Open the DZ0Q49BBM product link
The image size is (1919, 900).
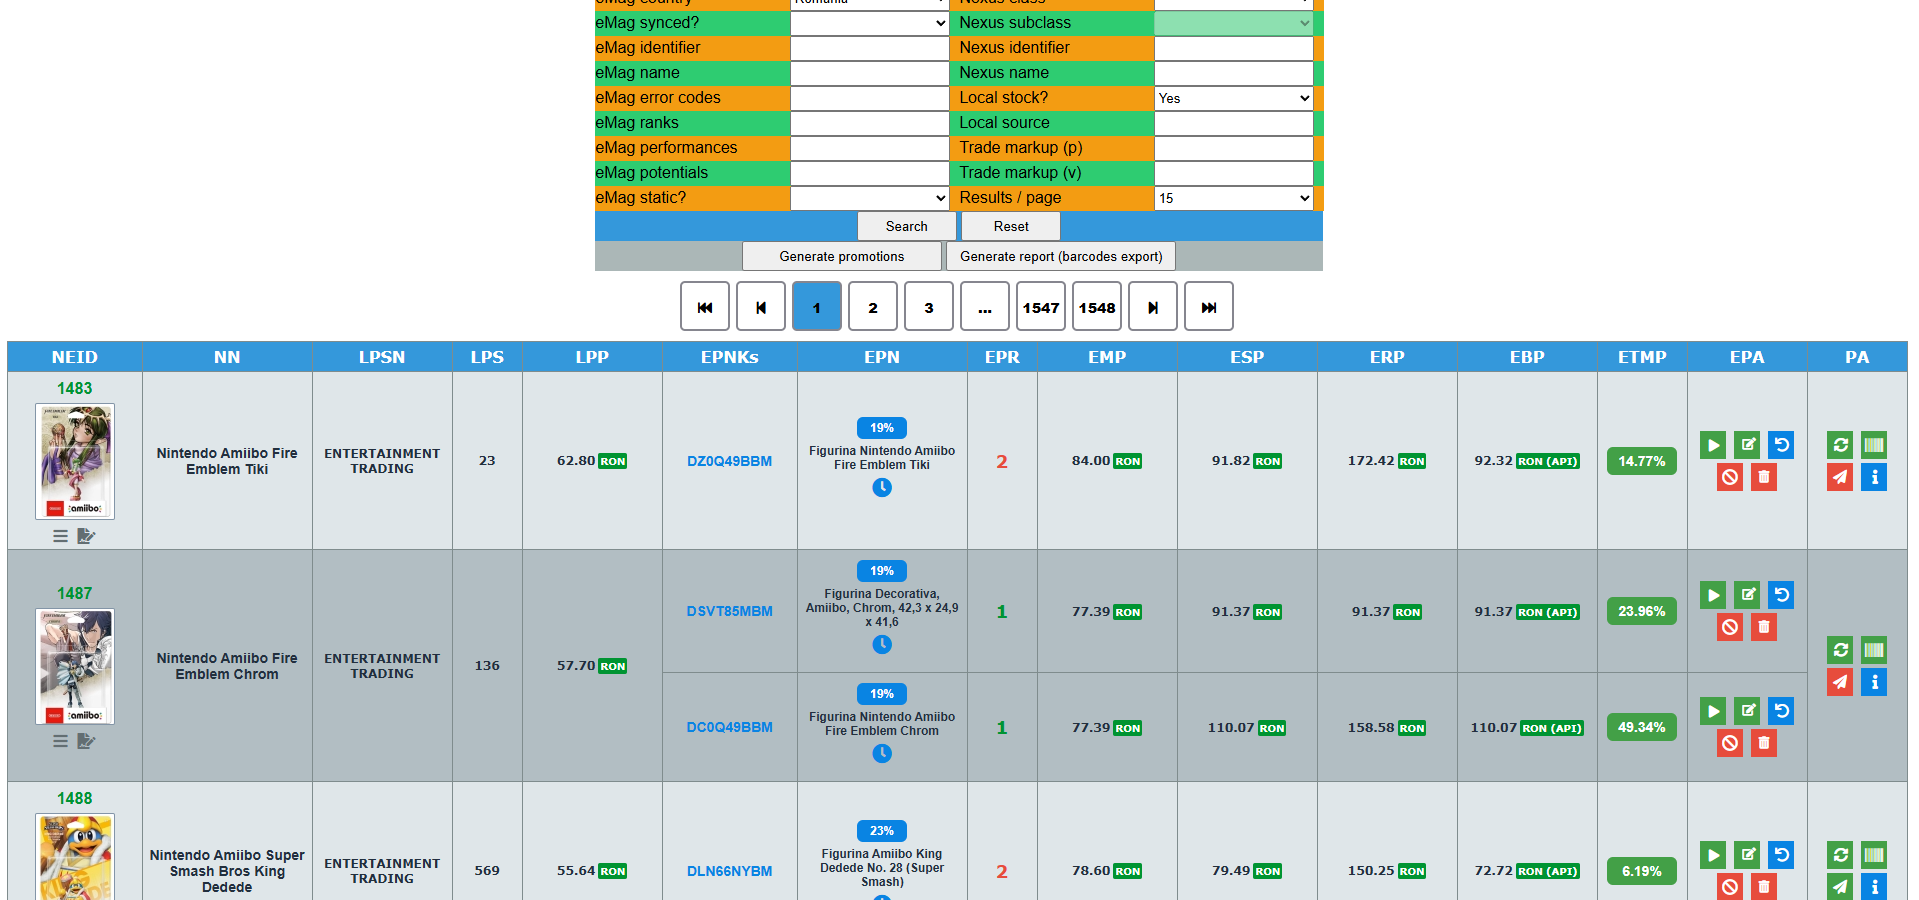pyautogui.click(x=729, y=461)
